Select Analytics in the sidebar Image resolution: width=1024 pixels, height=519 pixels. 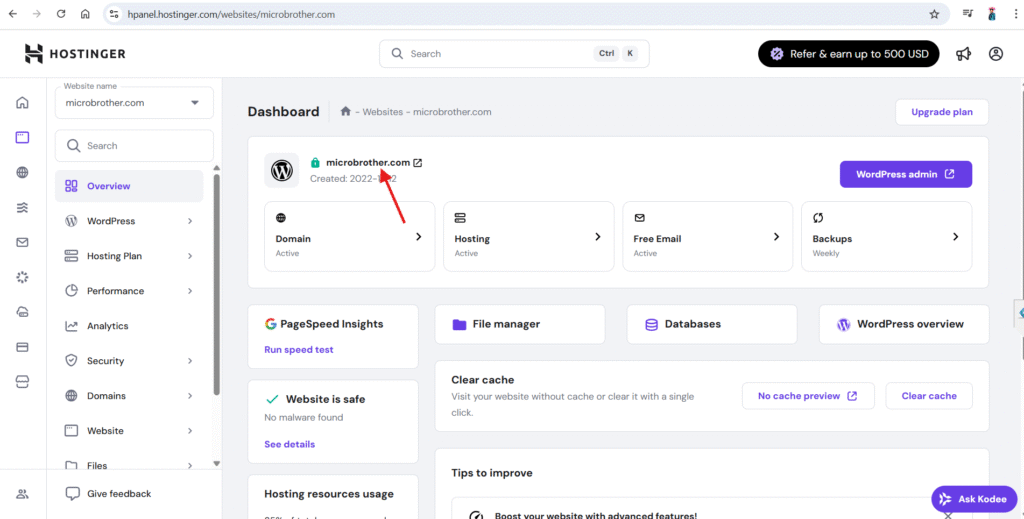pos(107,326)
